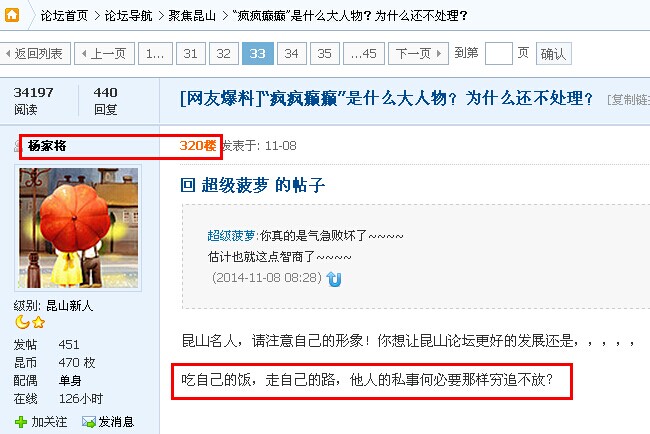Return to thread list via 返回列表
This screenshot has width=650, height=434.
pos(35,53)
